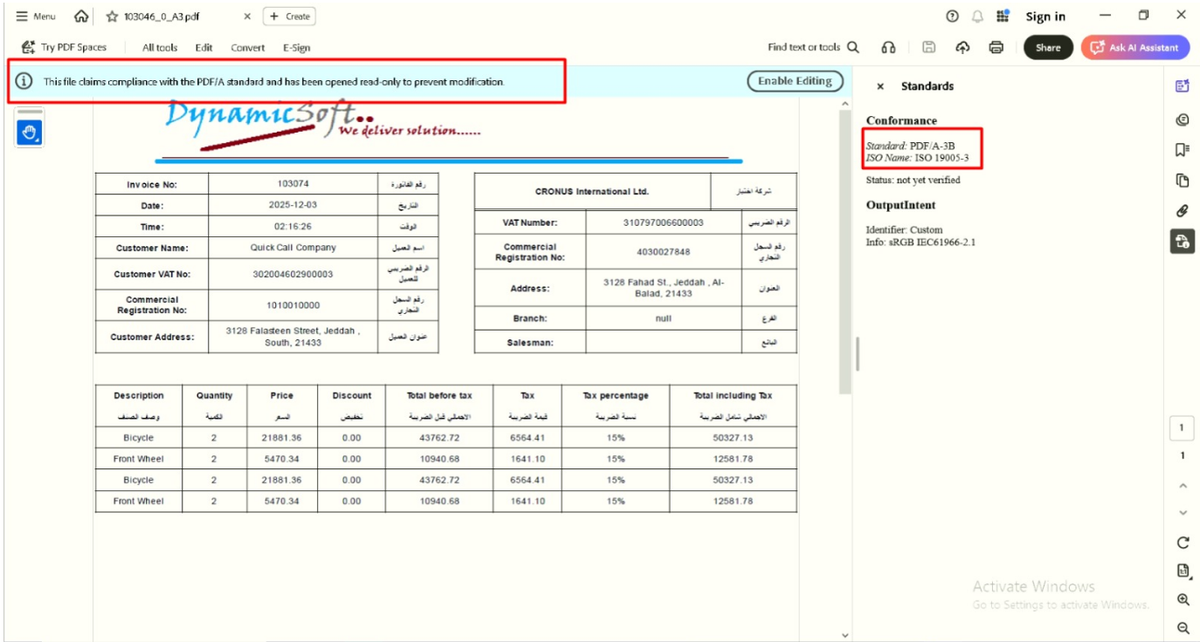1200x642 pixels.
Task: Open Try PDF Spaces
Action: [x=64, y=47]
